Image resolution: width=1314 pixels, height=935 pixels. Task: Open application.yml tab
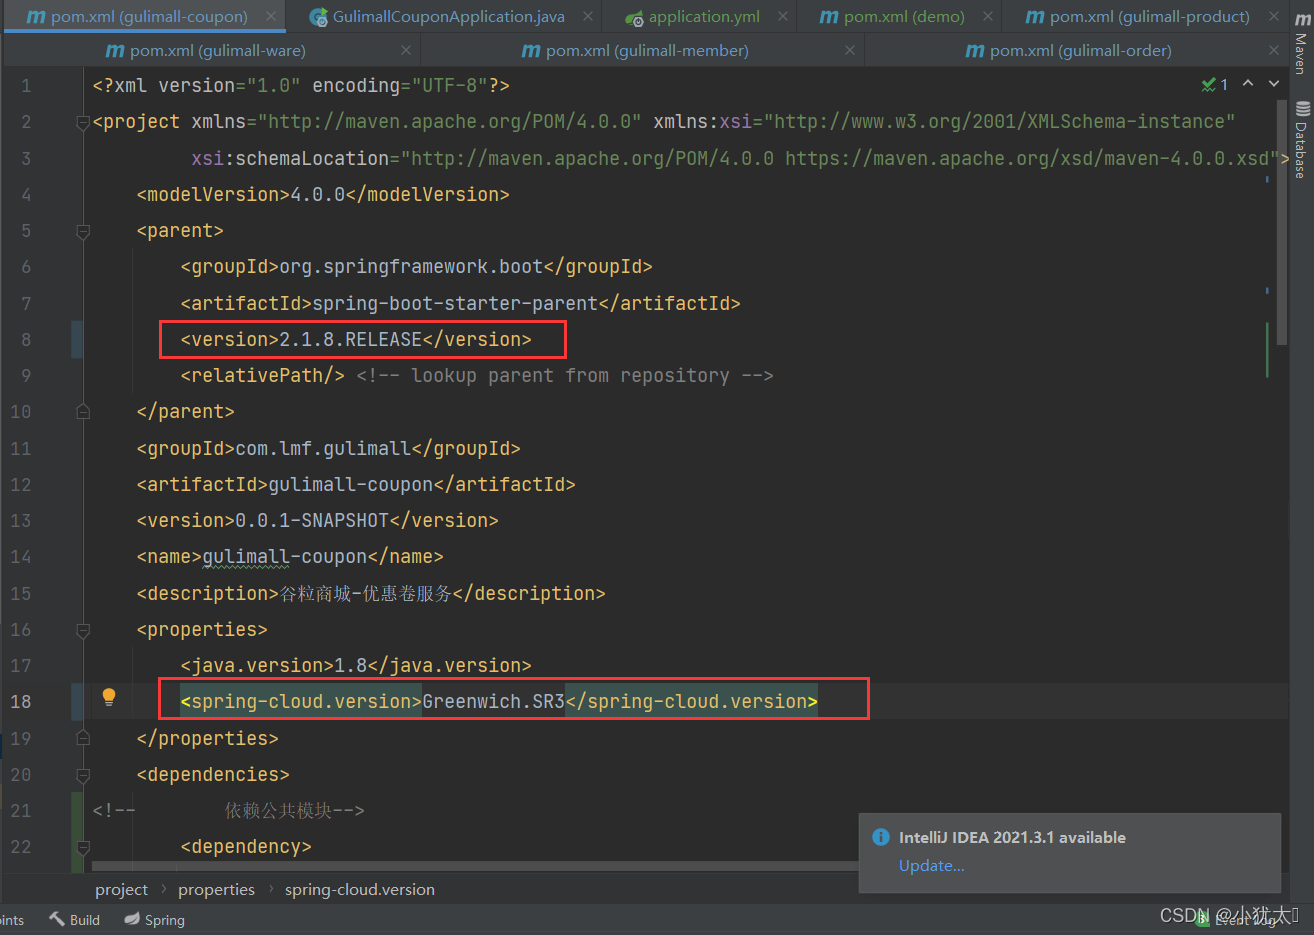click(x=704, y=17)
